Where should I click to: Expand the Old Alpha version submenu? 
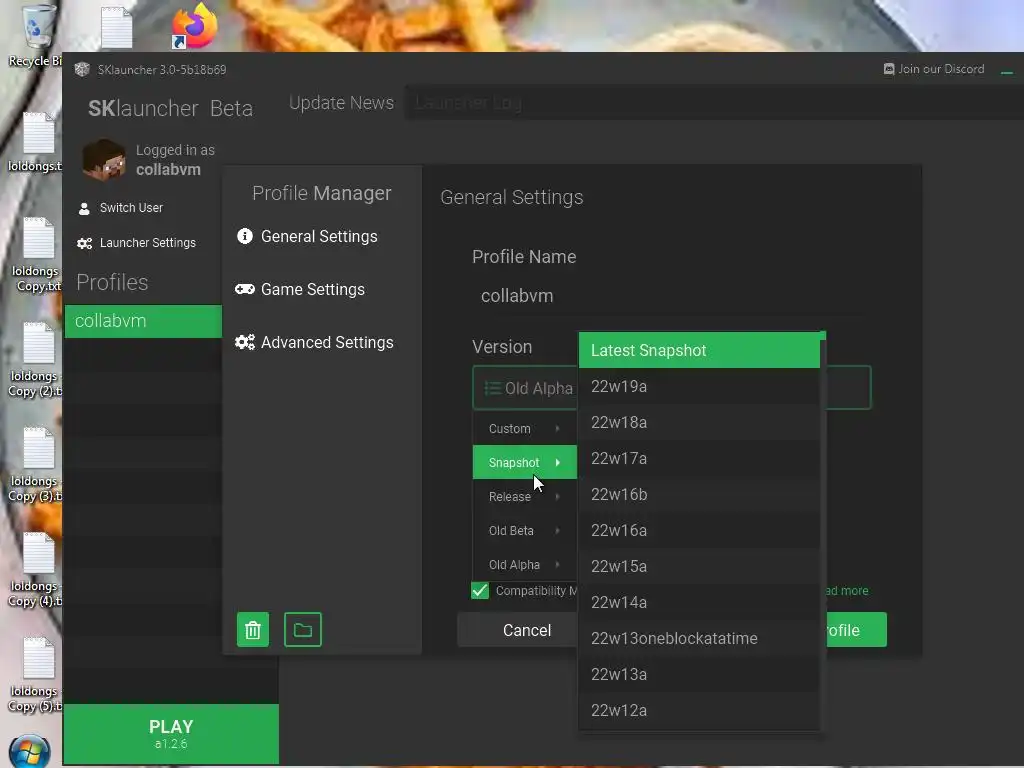pos(524,564)
